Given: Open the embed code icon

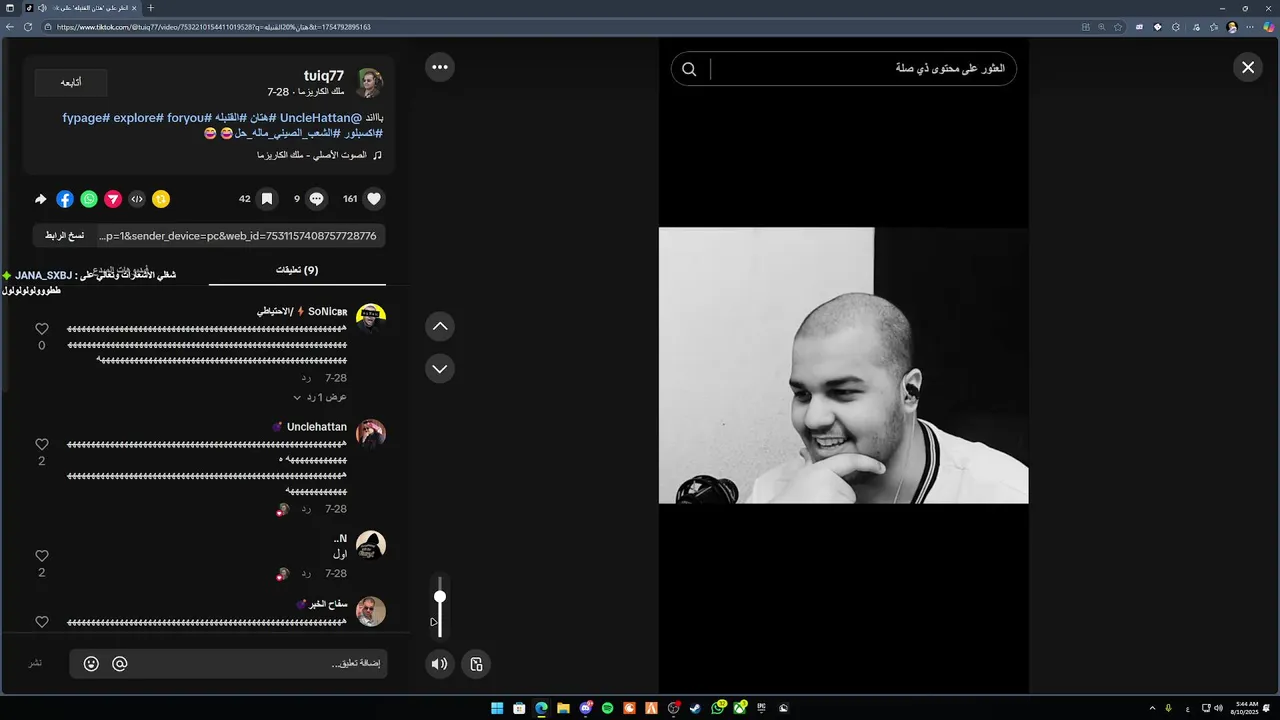Looking at the screenshot, I should (x=137, y=199).
